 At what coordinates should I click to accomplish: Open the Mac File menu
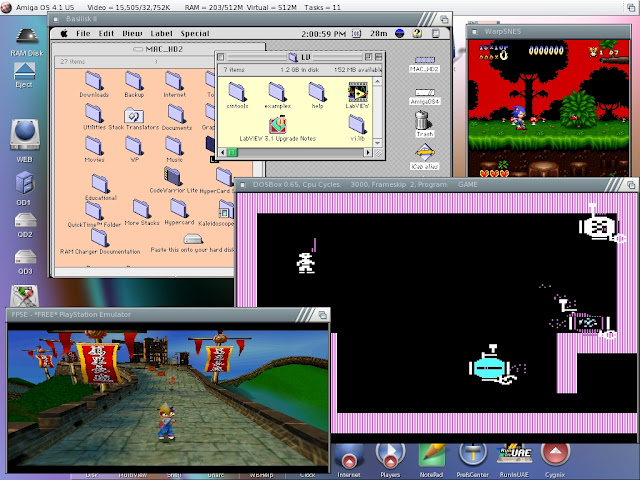83,33
